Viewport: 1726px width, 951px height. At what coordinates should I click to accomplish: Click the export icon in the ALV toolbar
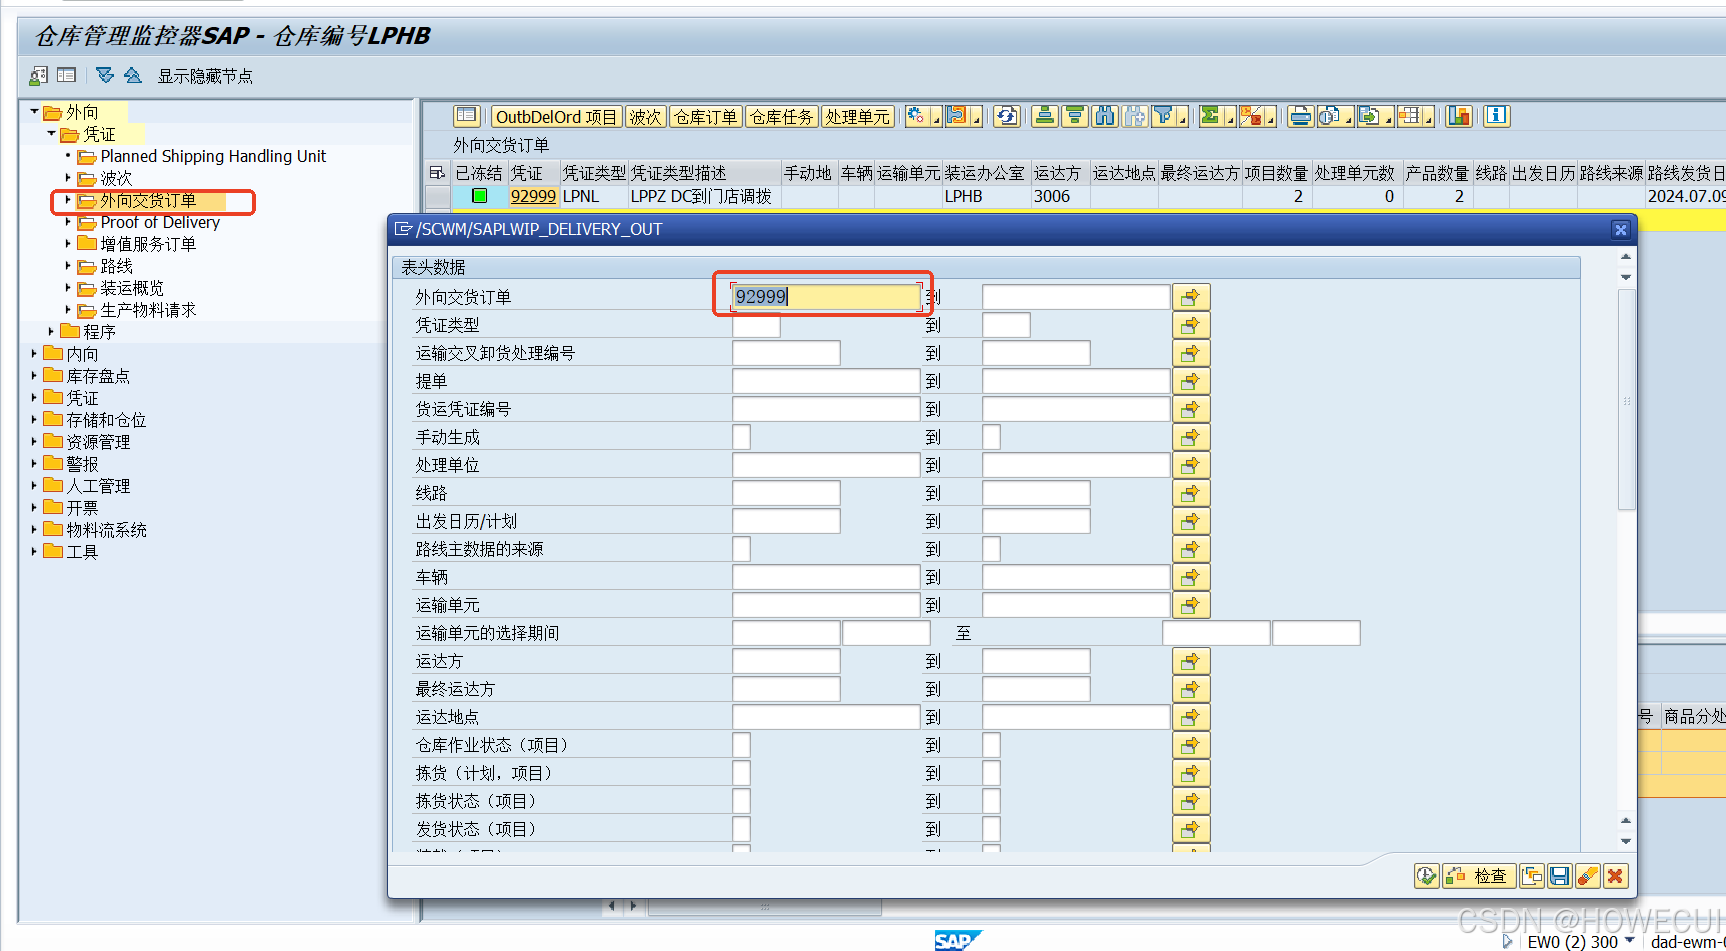tap(1369, 116)
